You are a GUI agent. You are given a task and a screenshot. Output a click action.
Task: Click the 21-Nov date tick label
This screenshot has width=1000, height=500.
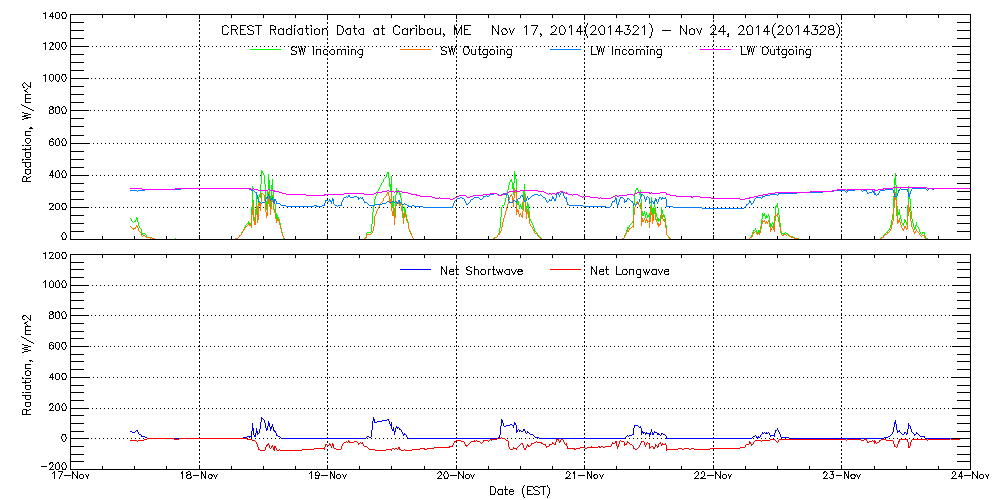click(584, 476)
